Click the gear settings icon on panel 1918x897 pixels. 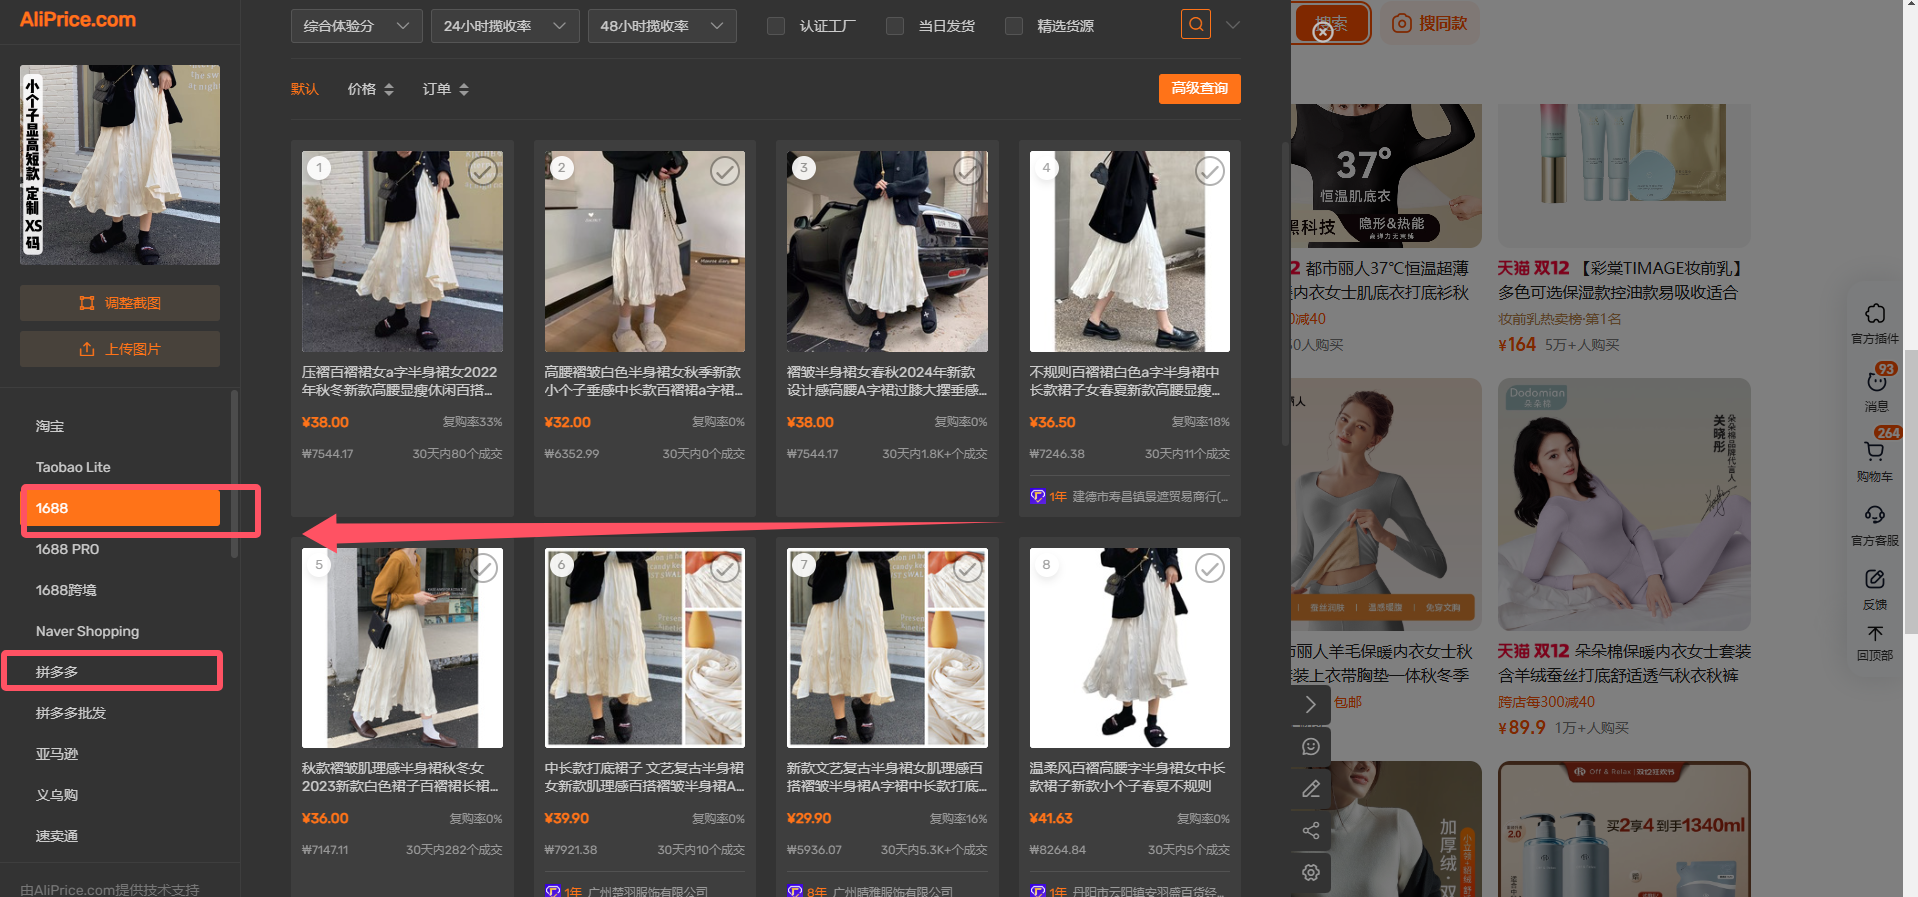pos(1311,873)
